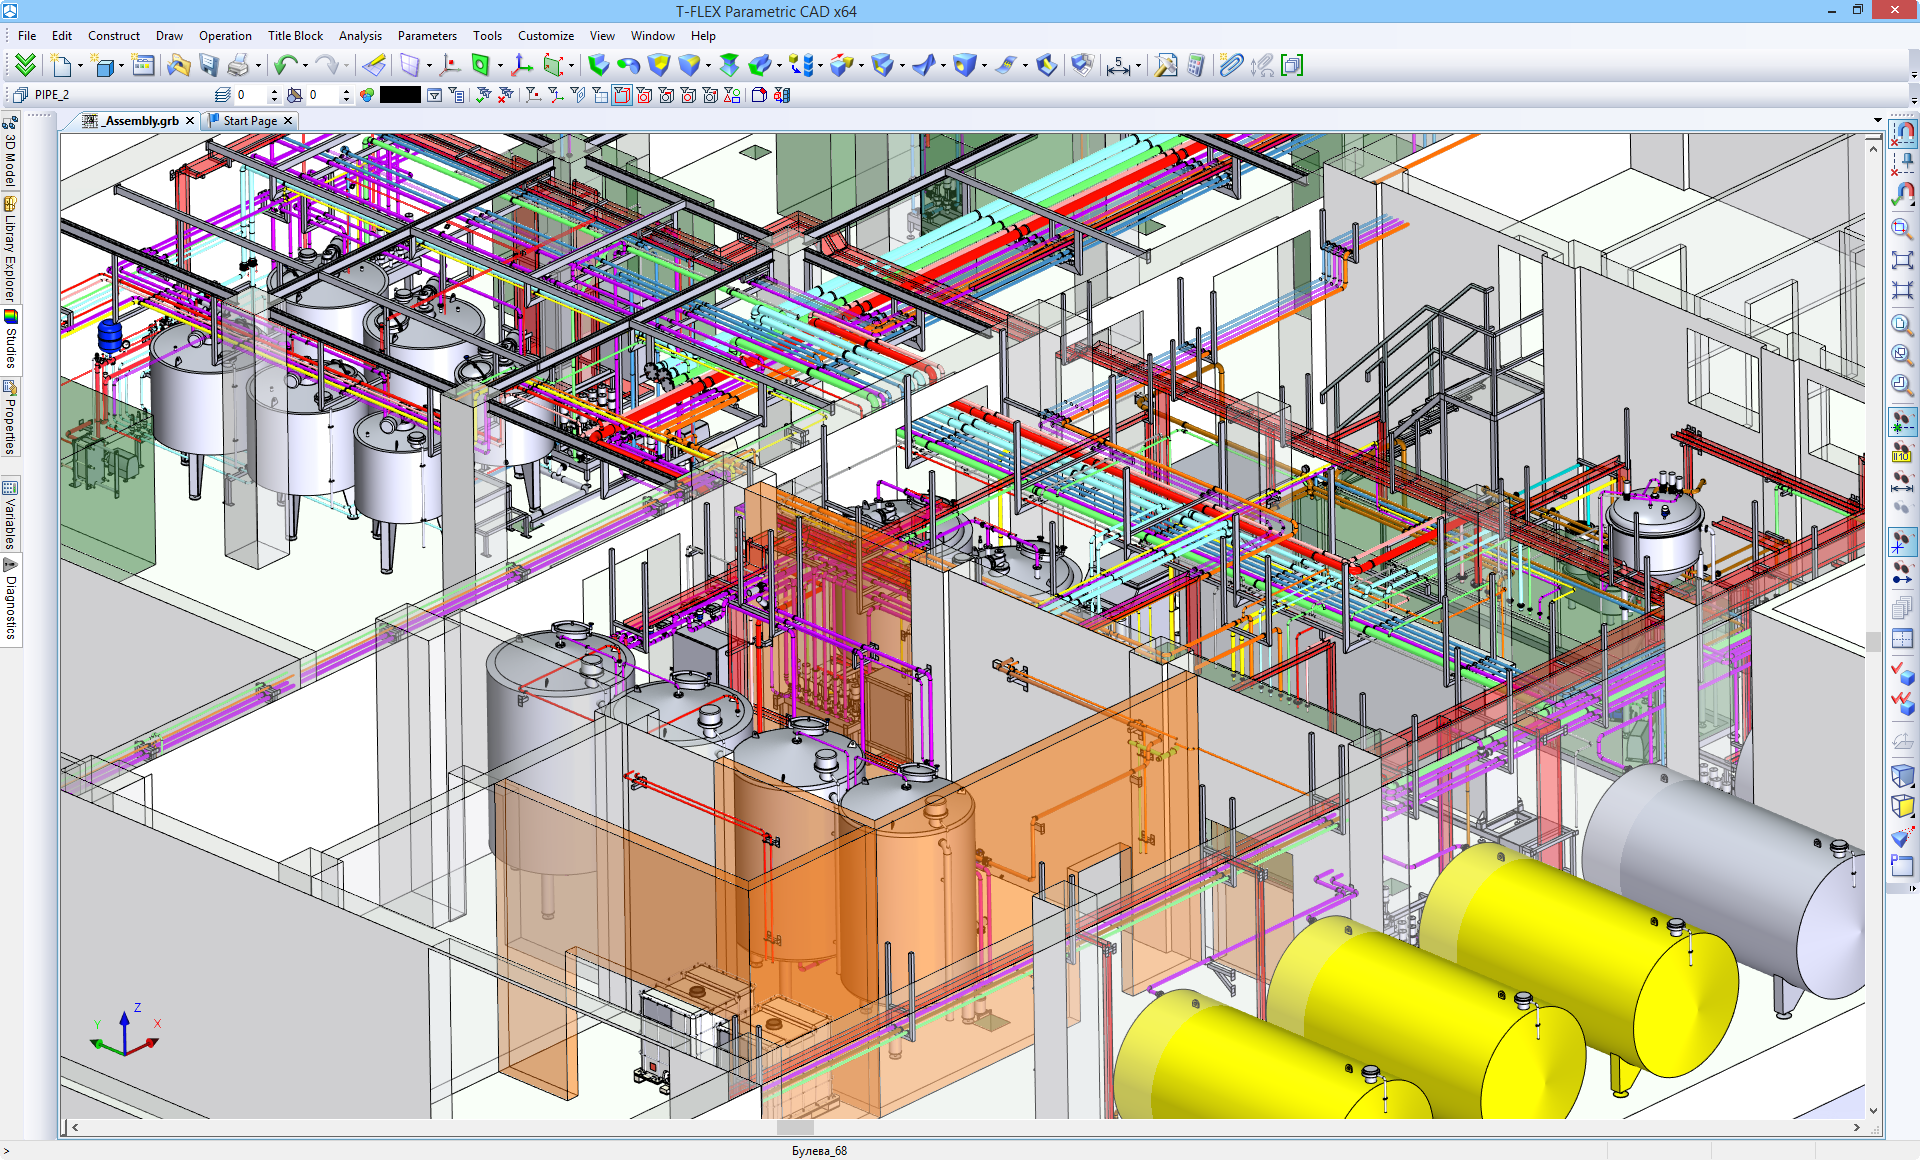The height and width of the screenshot is (1160, 1920).
Task: Select the local coordinate system icon
Action: click(x=521, y=65)
